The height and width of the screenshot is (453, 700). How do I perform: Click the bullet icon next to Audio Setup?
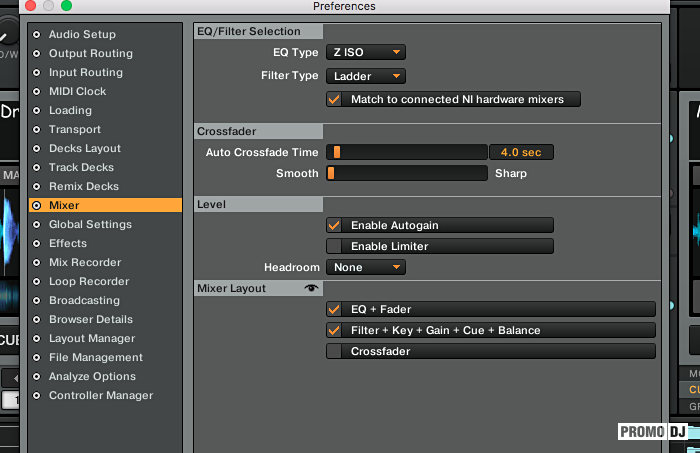38,35
